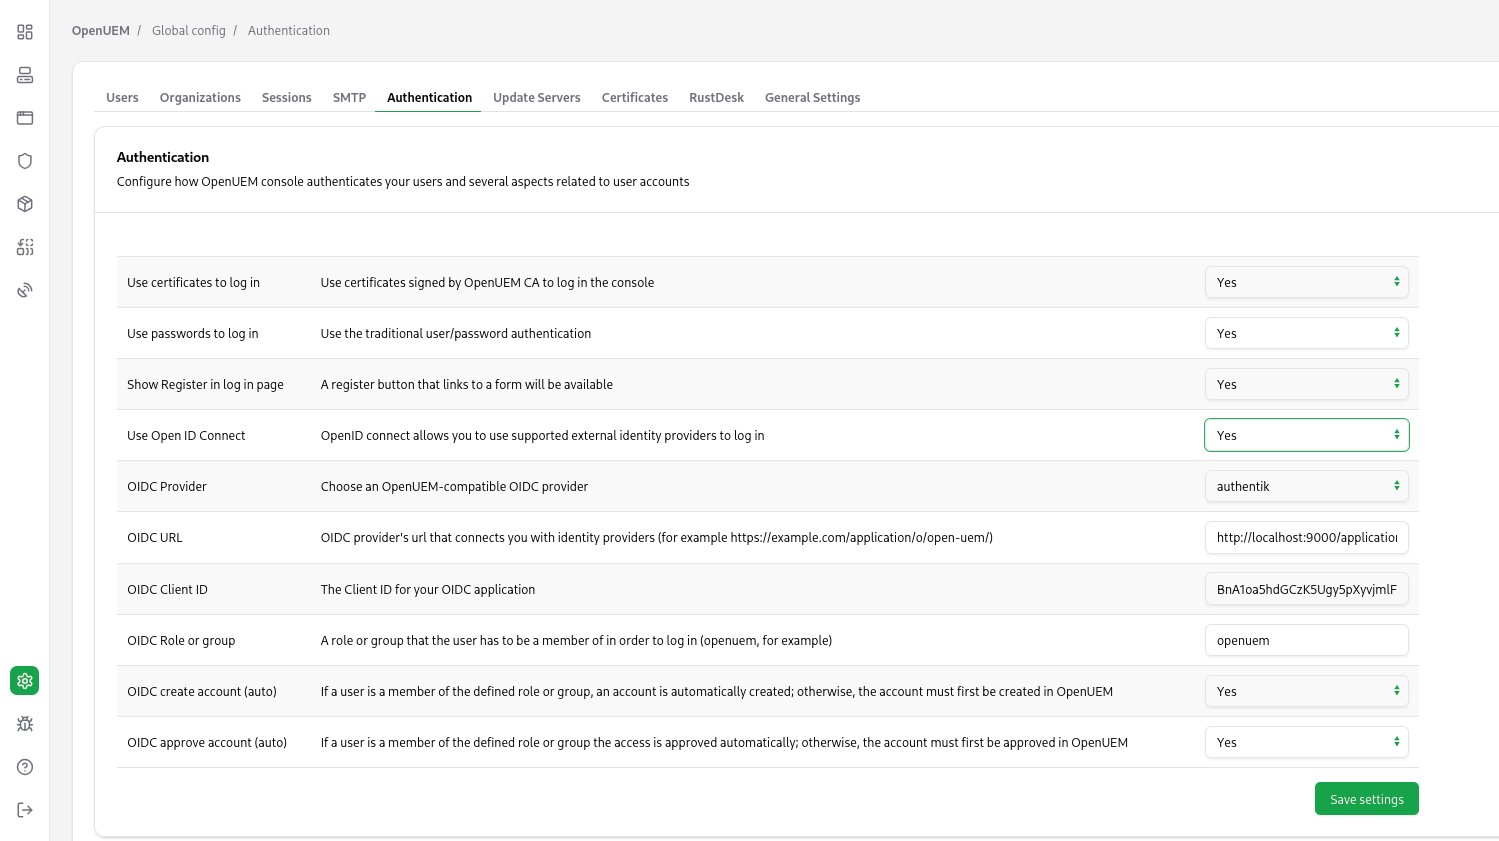The image size is (1499, 841).
Task: Click the log out icon at sidebar bottom
Action: tap(25, 810)
